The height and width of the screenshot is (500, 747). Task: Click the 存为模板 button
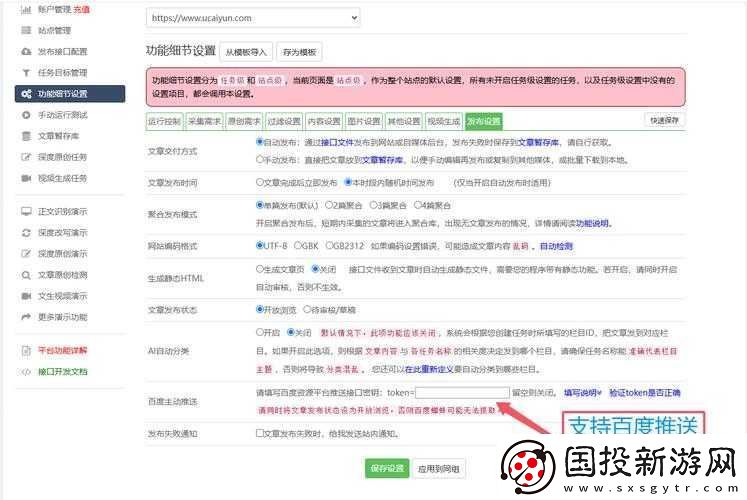[x=299, y=52]
